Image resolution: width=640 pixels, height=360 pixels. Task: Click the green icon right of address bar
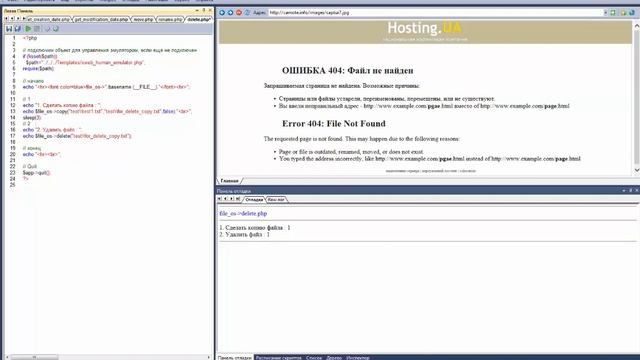coord(613,13)
